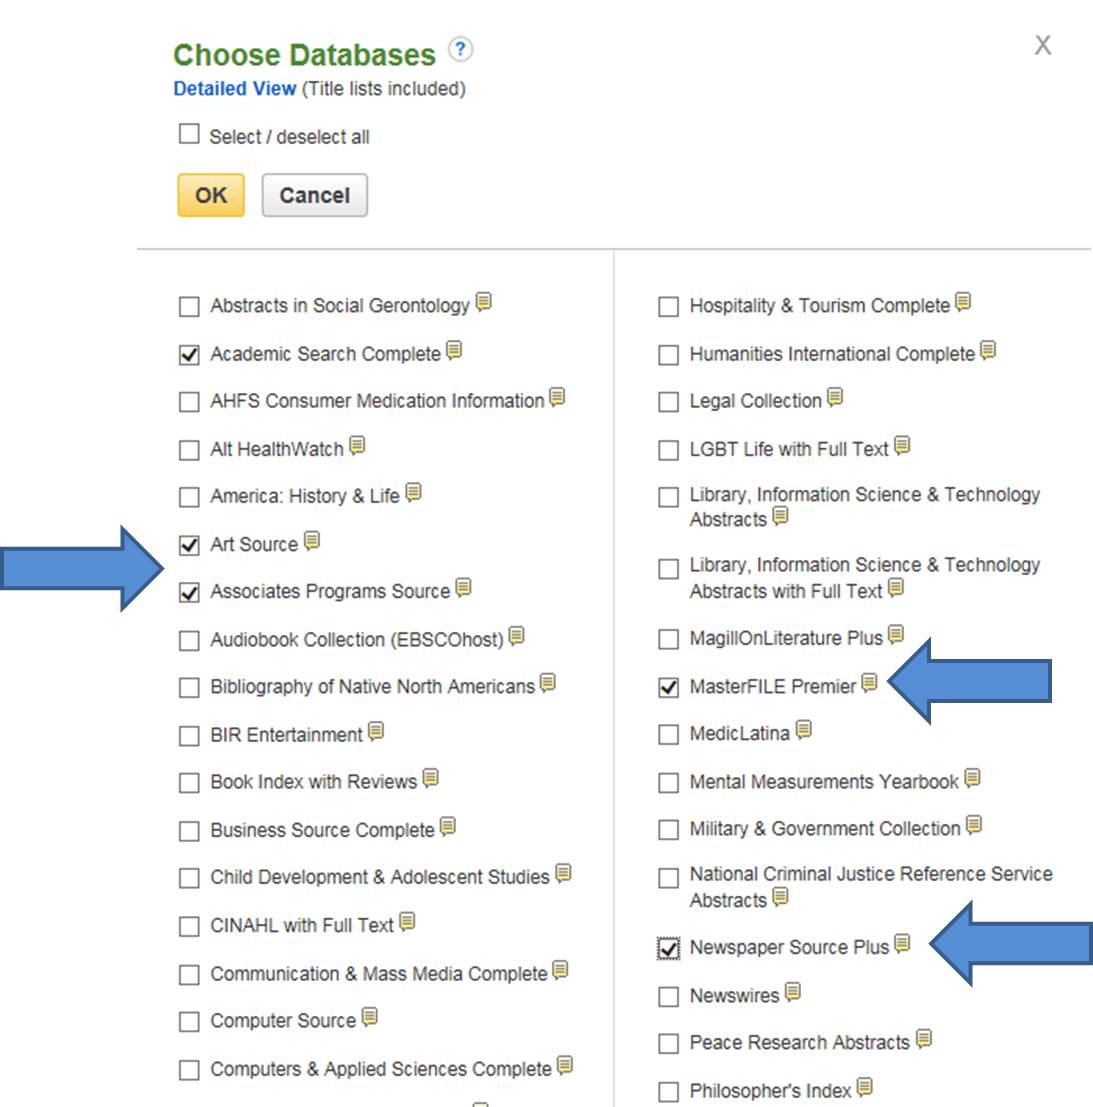Open Business Source Complete note icon
This screenshot has width=1093, height=1107.
[448, 826]
